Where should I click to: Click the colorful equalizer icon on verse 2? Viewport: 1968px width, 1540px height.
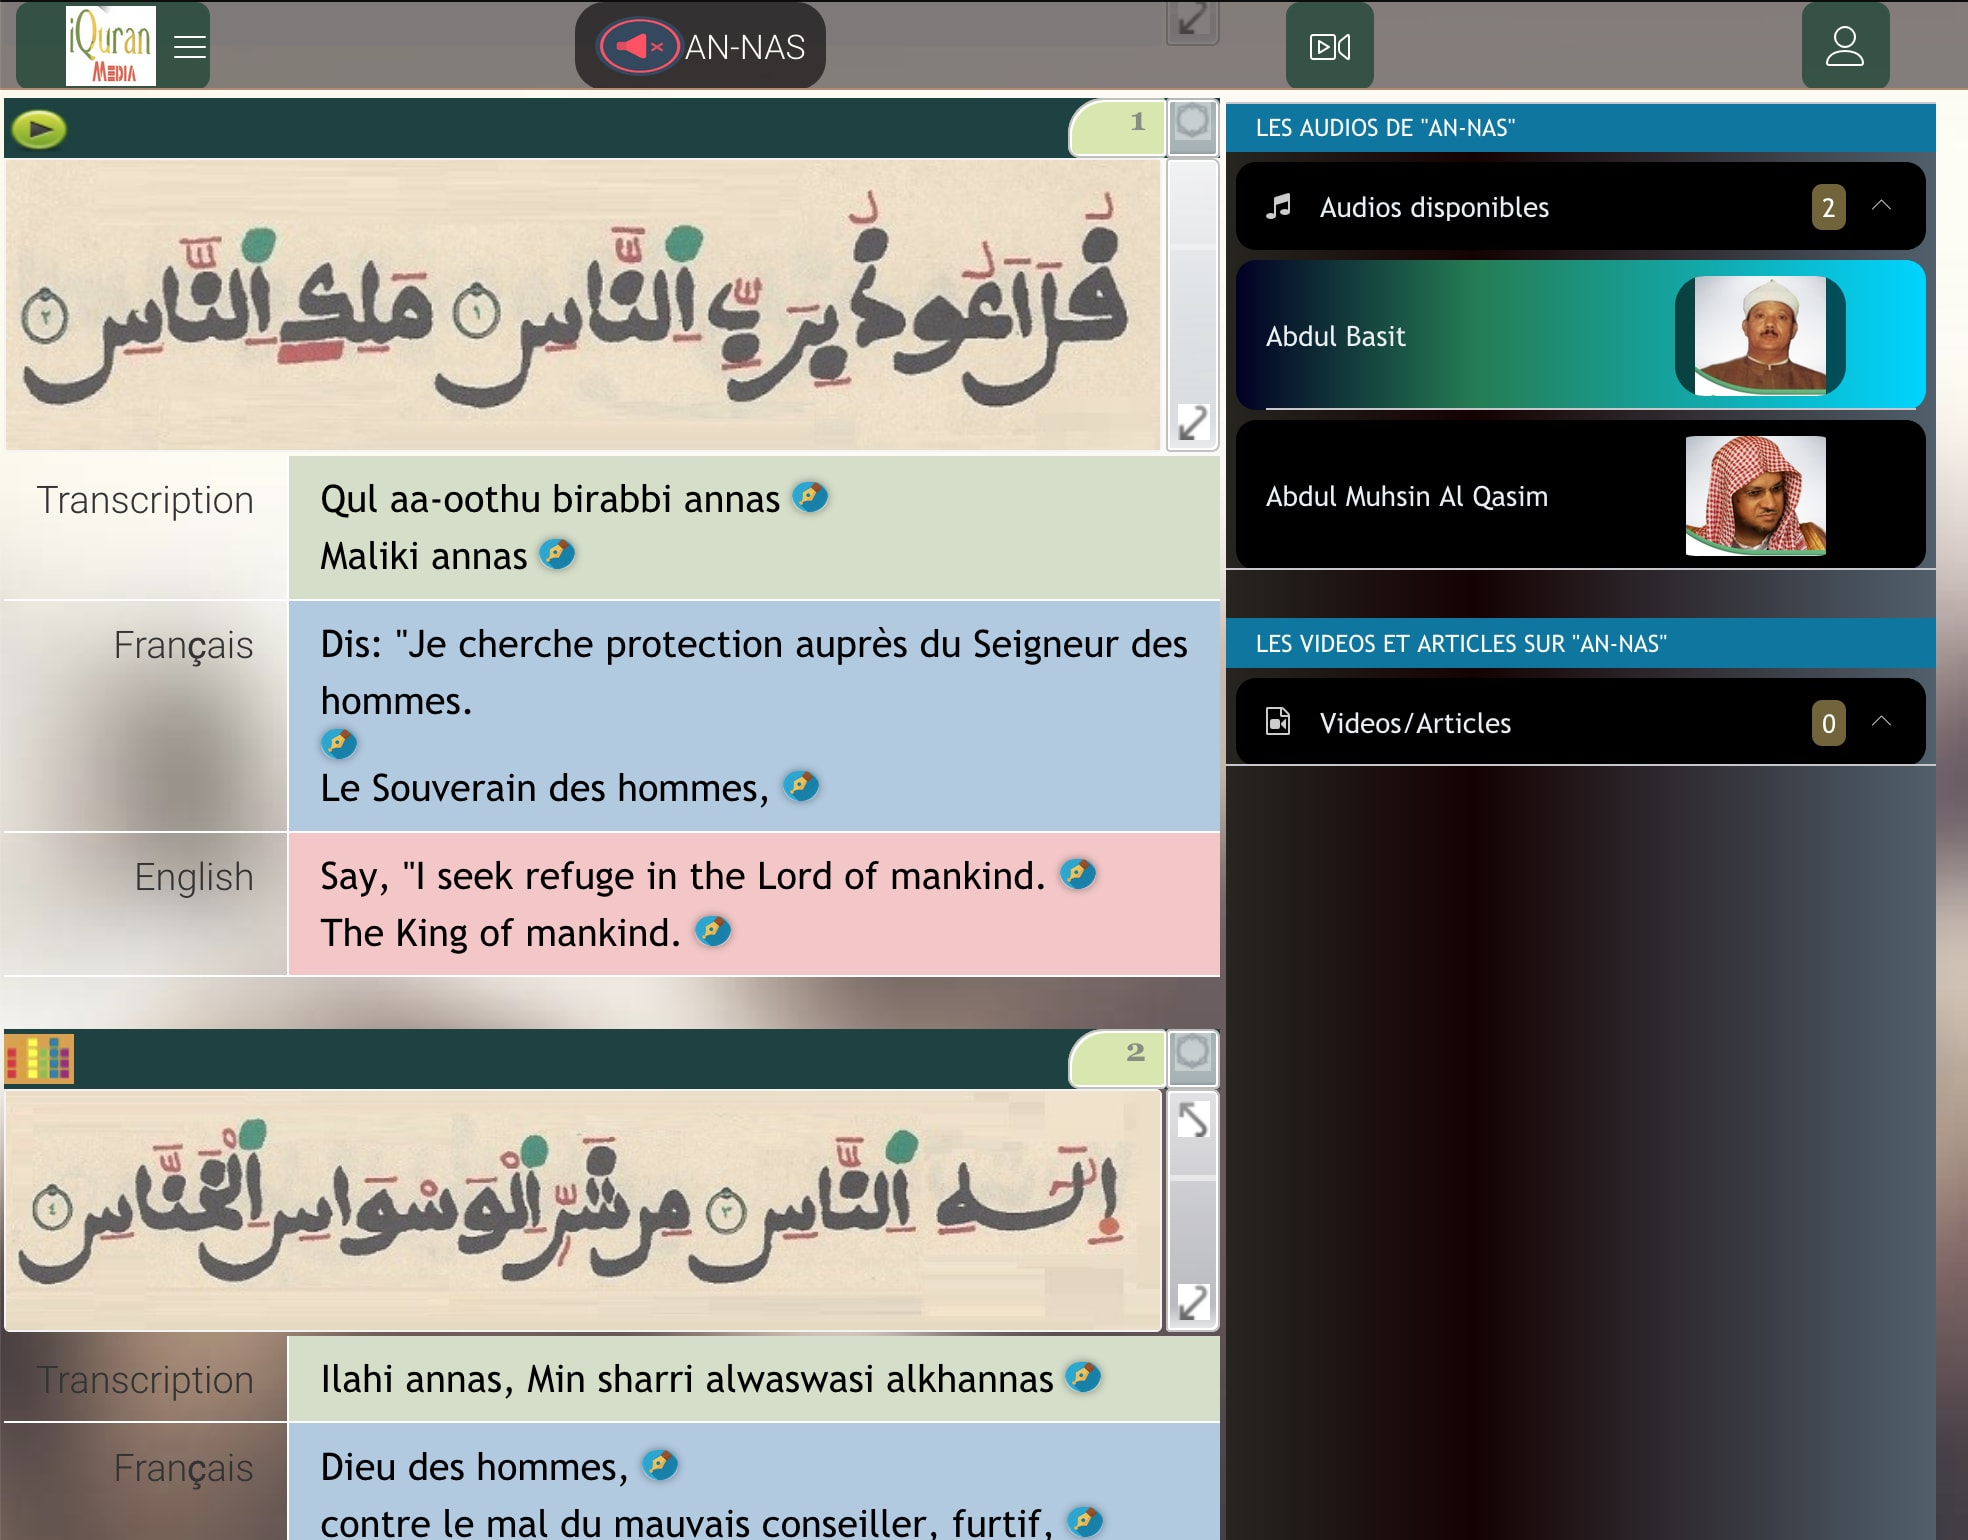point(39,1058)
